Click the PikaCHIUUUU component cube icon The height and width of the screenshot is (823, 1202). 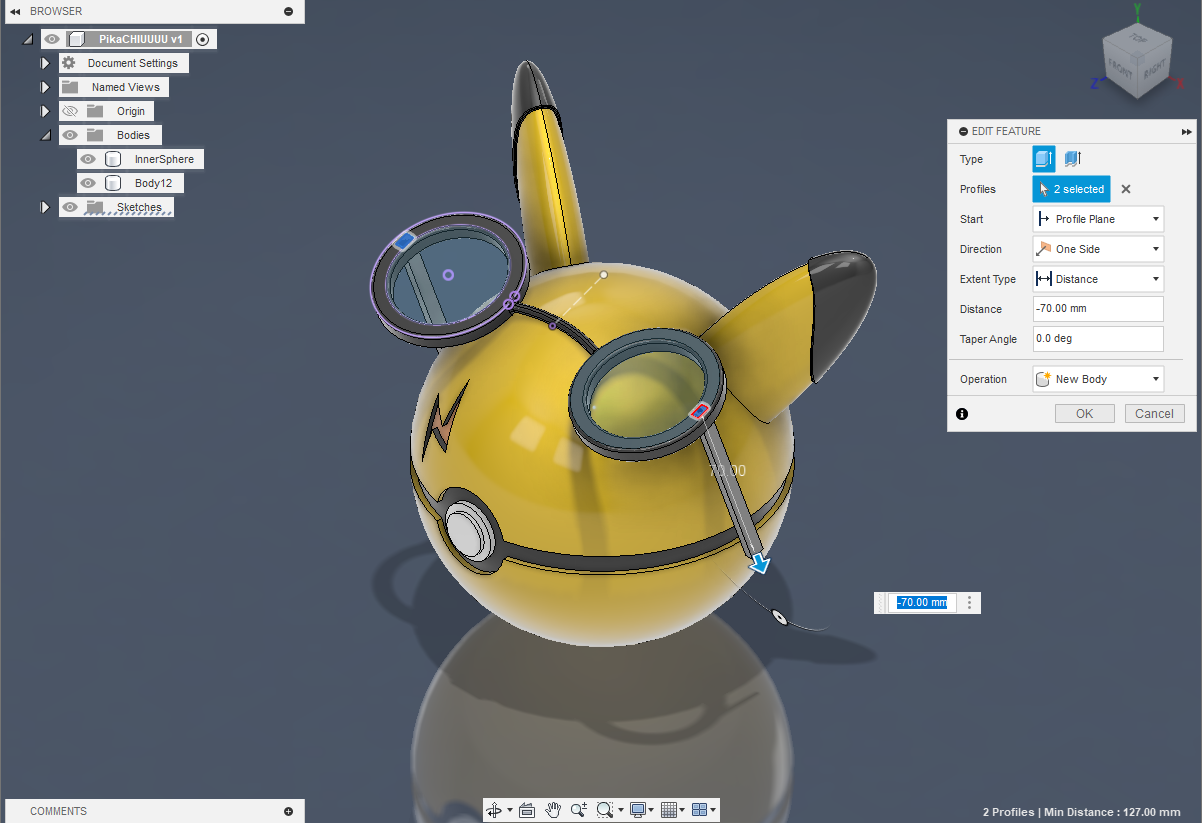coord(77,39)
